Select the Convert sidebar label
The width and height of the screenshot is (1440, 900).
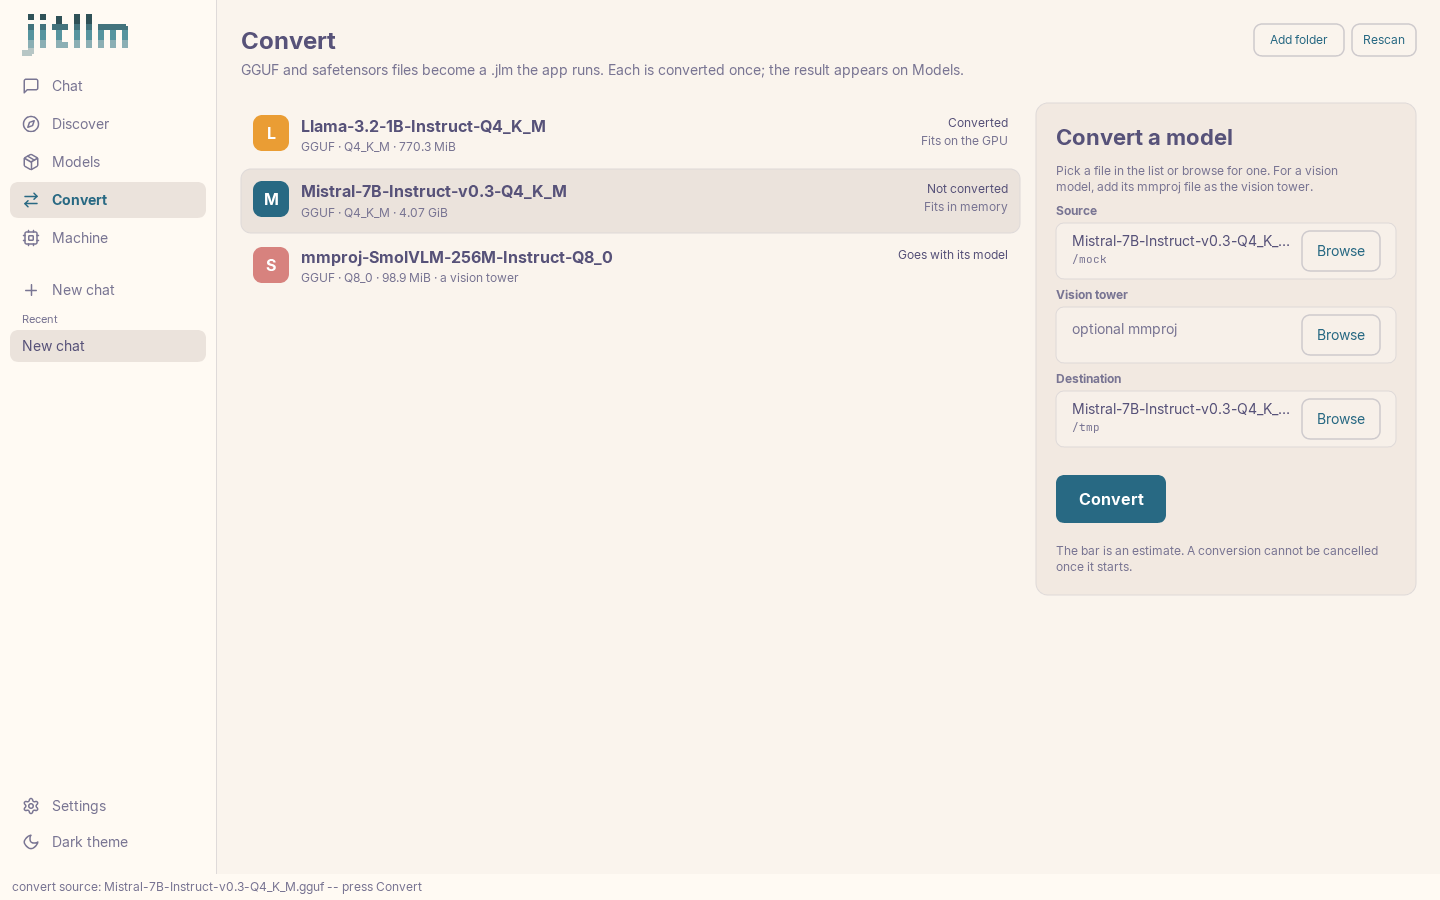(x=79, y=200)
